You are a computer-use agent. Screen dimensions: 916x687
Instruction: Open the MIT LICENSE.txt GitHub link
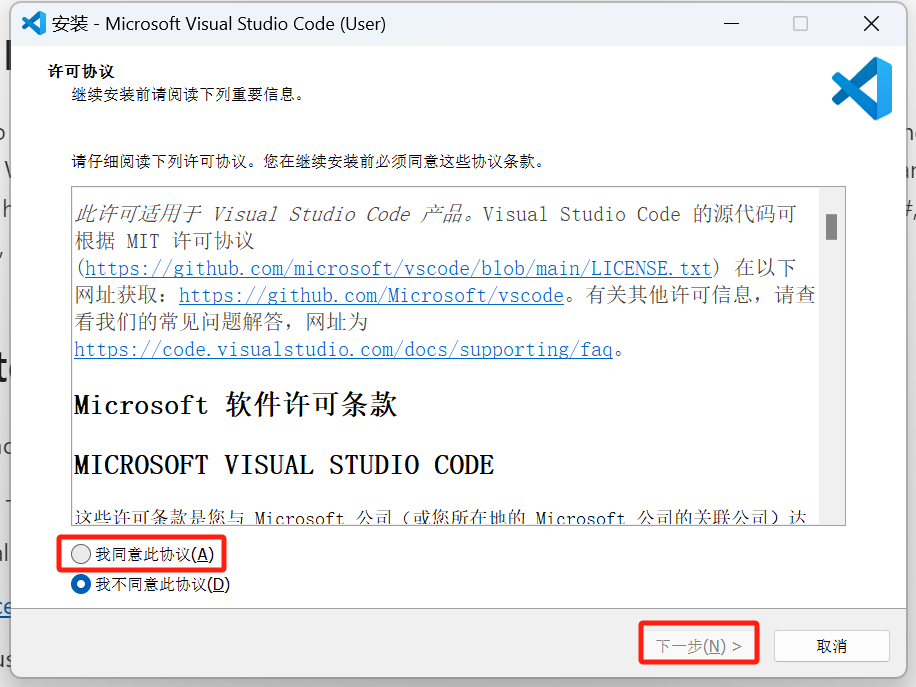click(398, 268)
